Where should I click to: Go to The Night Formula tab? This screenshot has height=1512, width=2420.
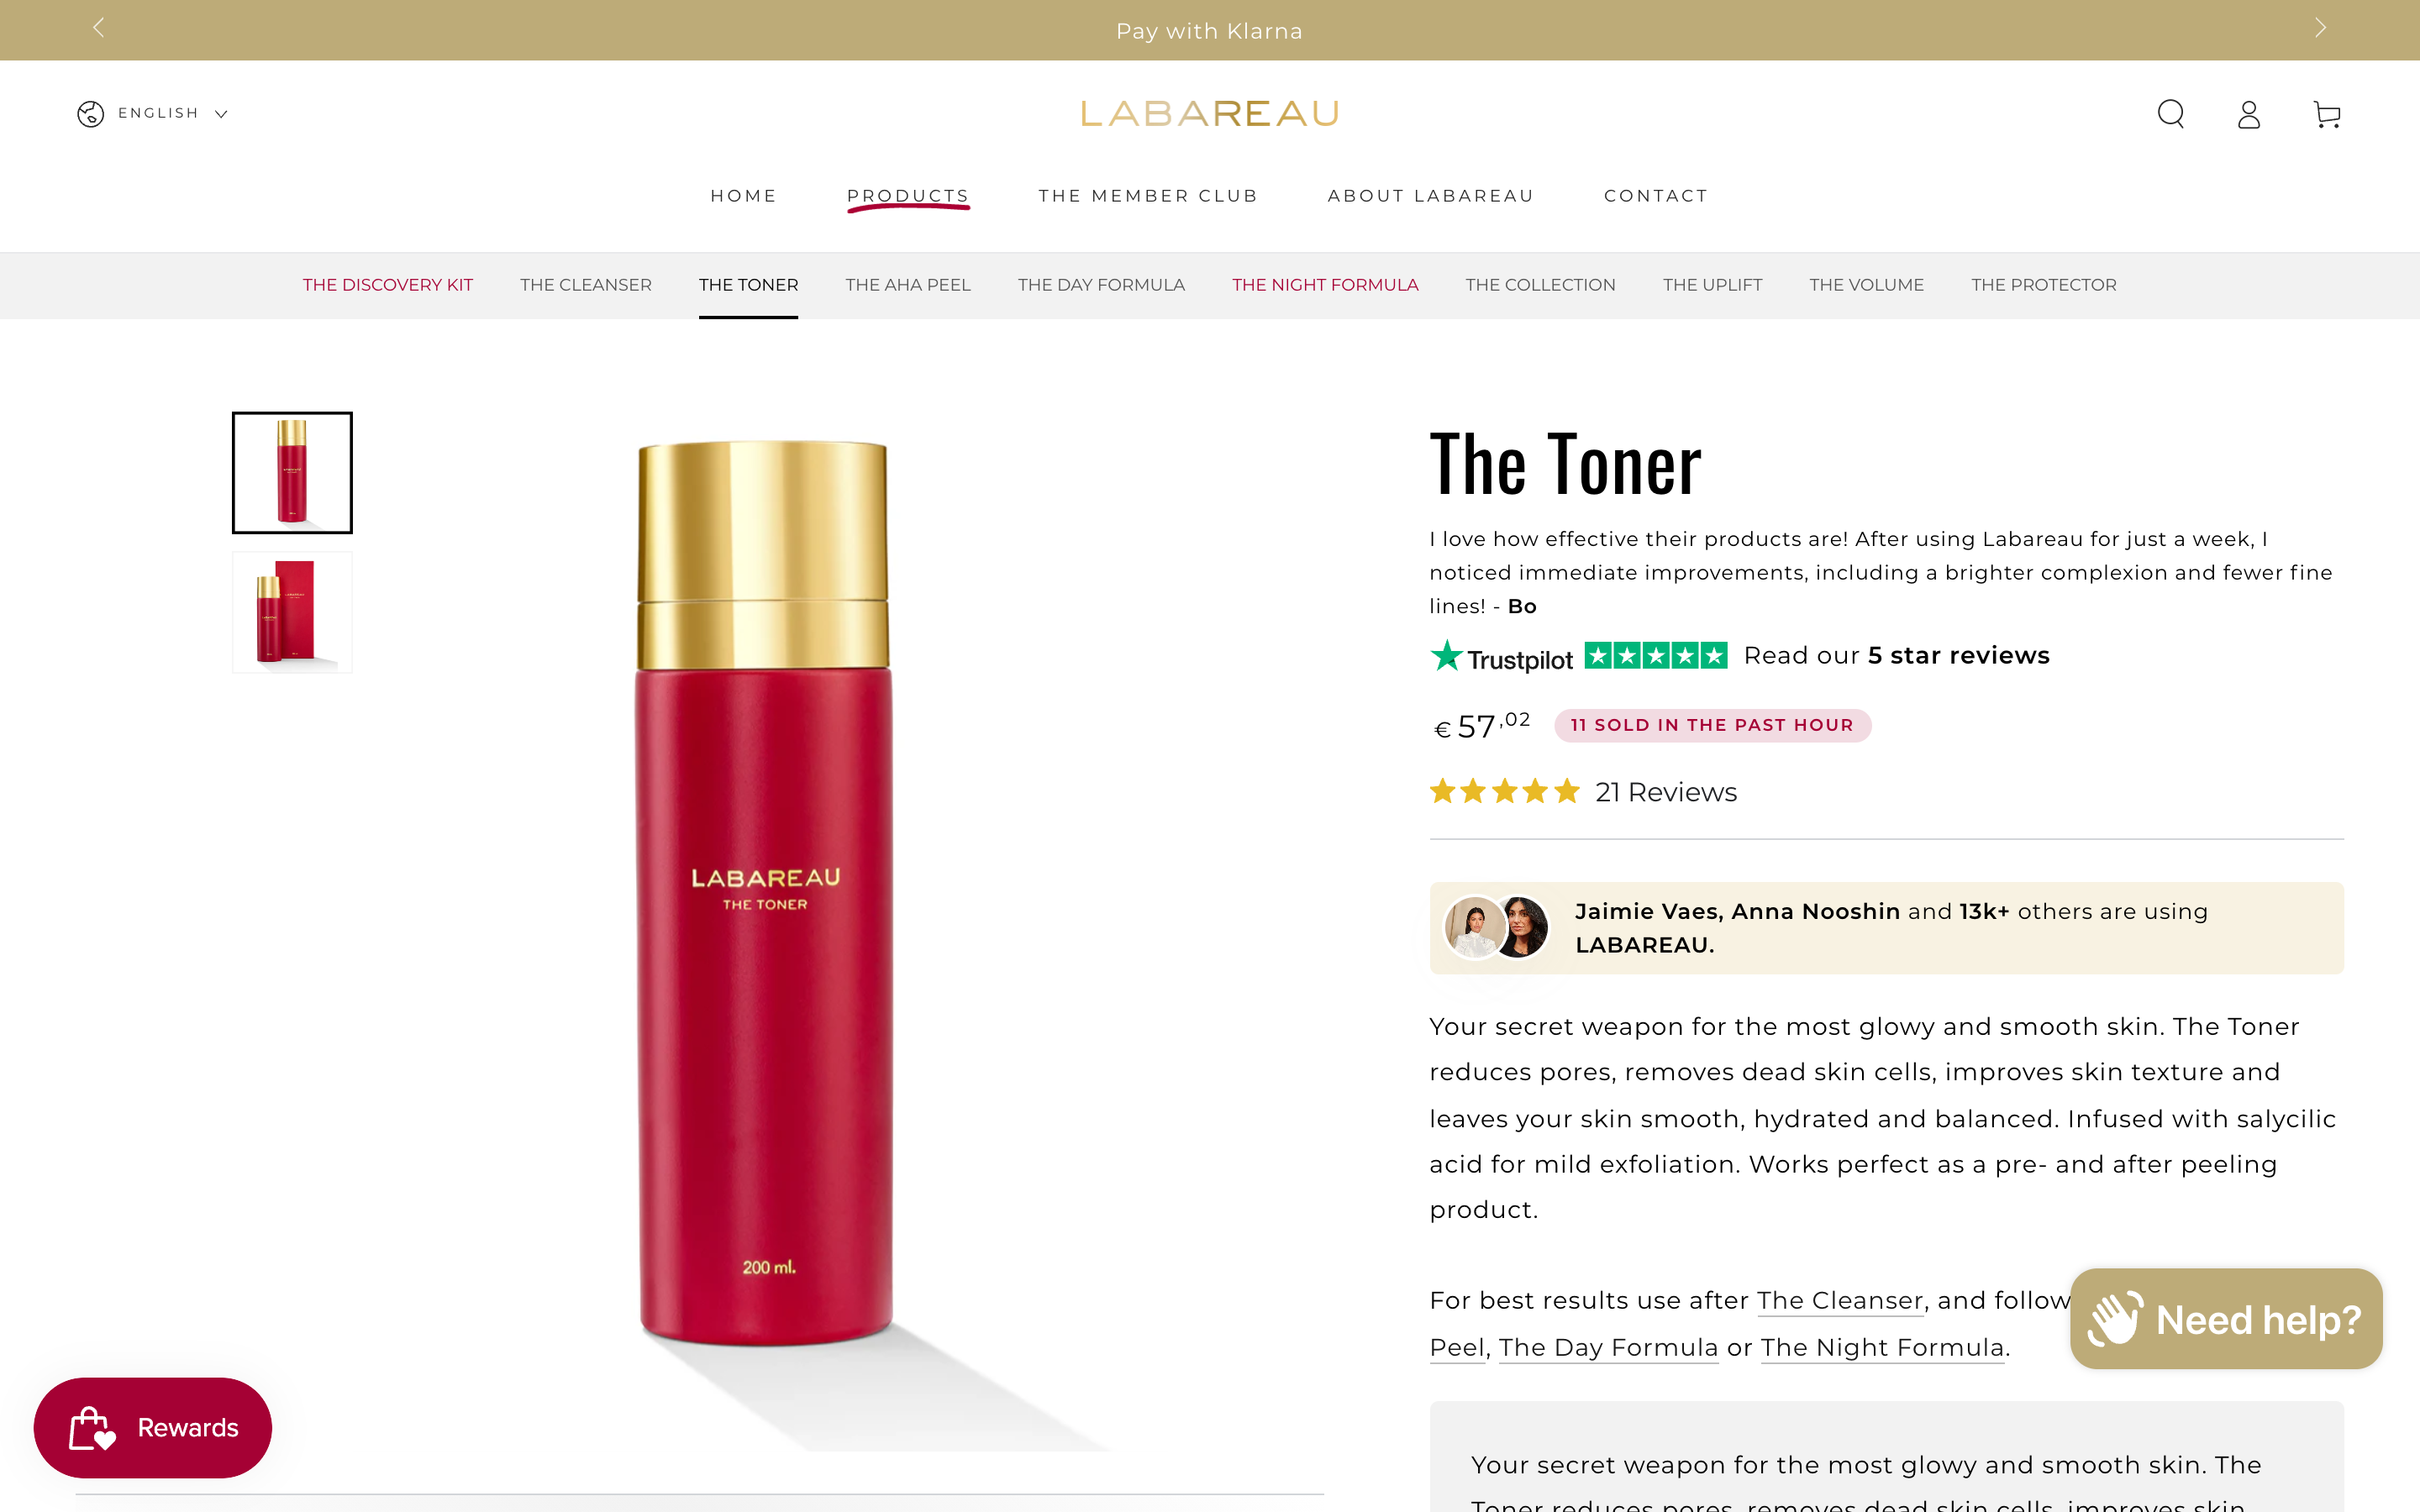pyautogui.click(x=1325, y=285)
